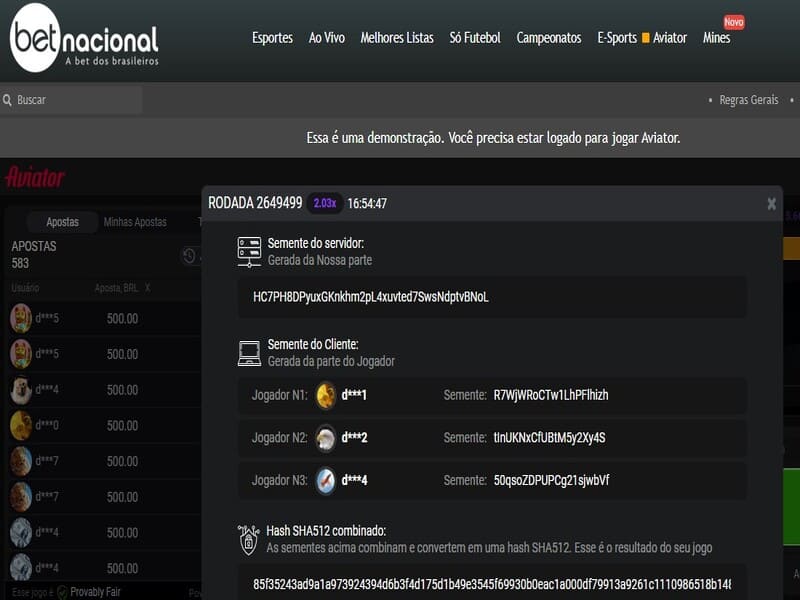Switch to the Apostas tab
Screen dimensions: 800x600
point(62,222)
